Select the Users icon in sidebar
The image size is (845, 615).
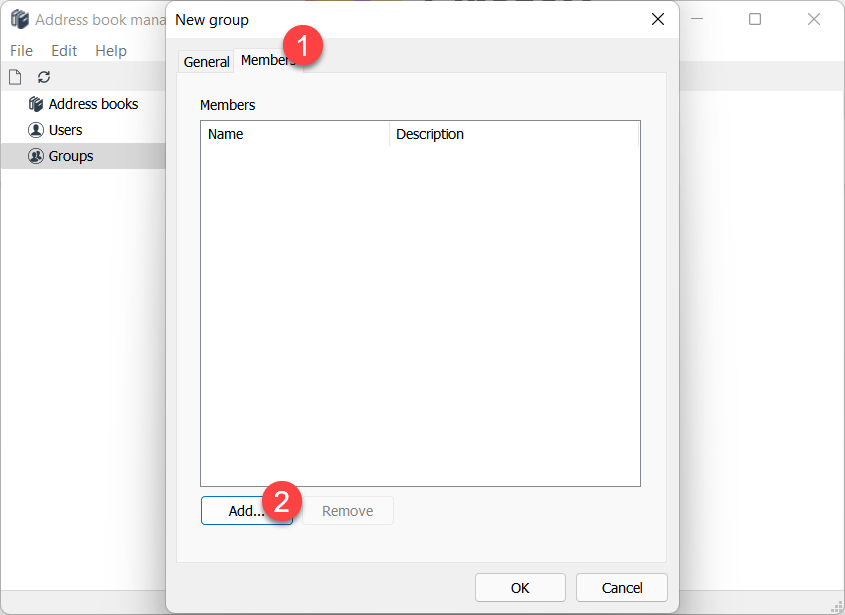click(x=36, y=130)
